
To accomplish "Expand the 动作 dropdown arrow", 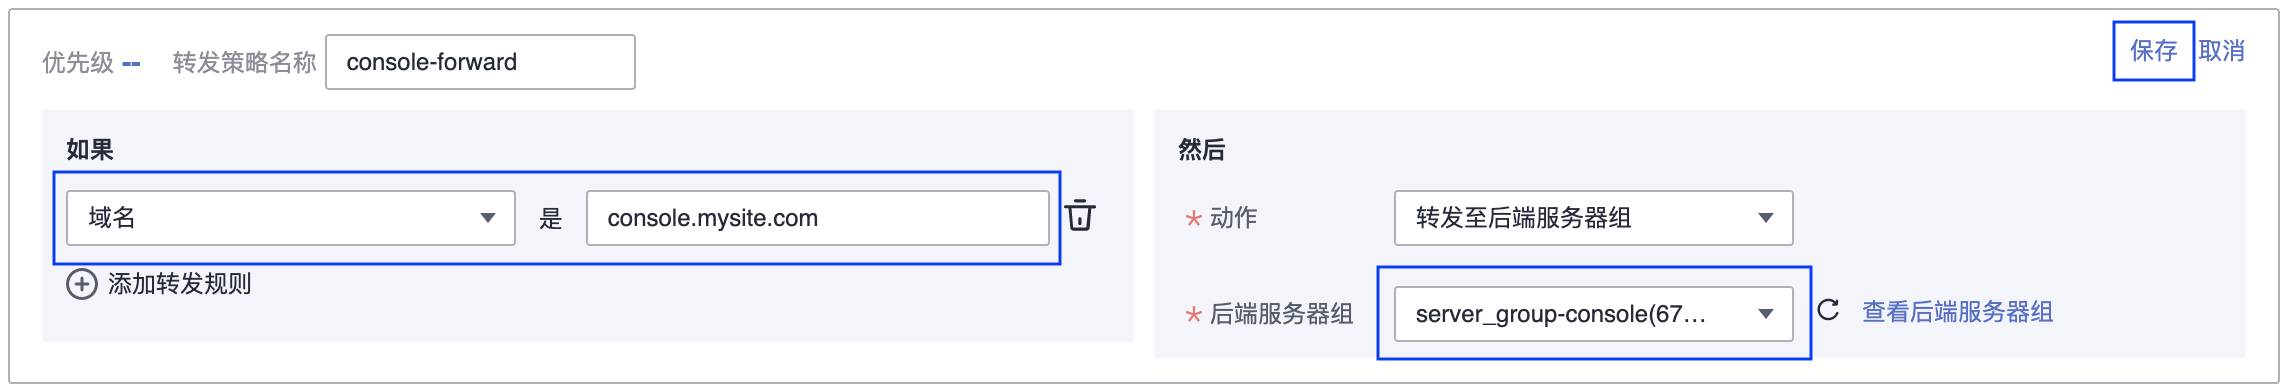I will pos(1766,218).
